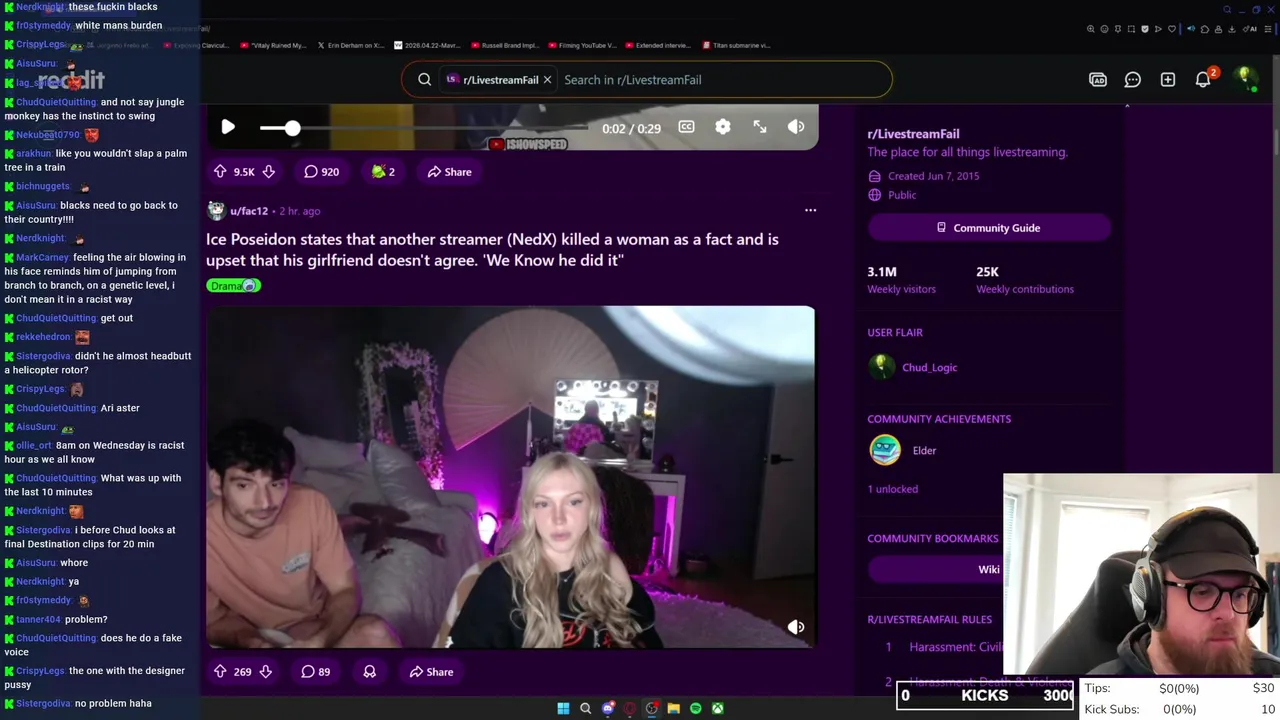The height and width of the screenshot is (720, 1280).
Task: Click chat user MarkCarney's name
Action: click(x=42, y=257)
